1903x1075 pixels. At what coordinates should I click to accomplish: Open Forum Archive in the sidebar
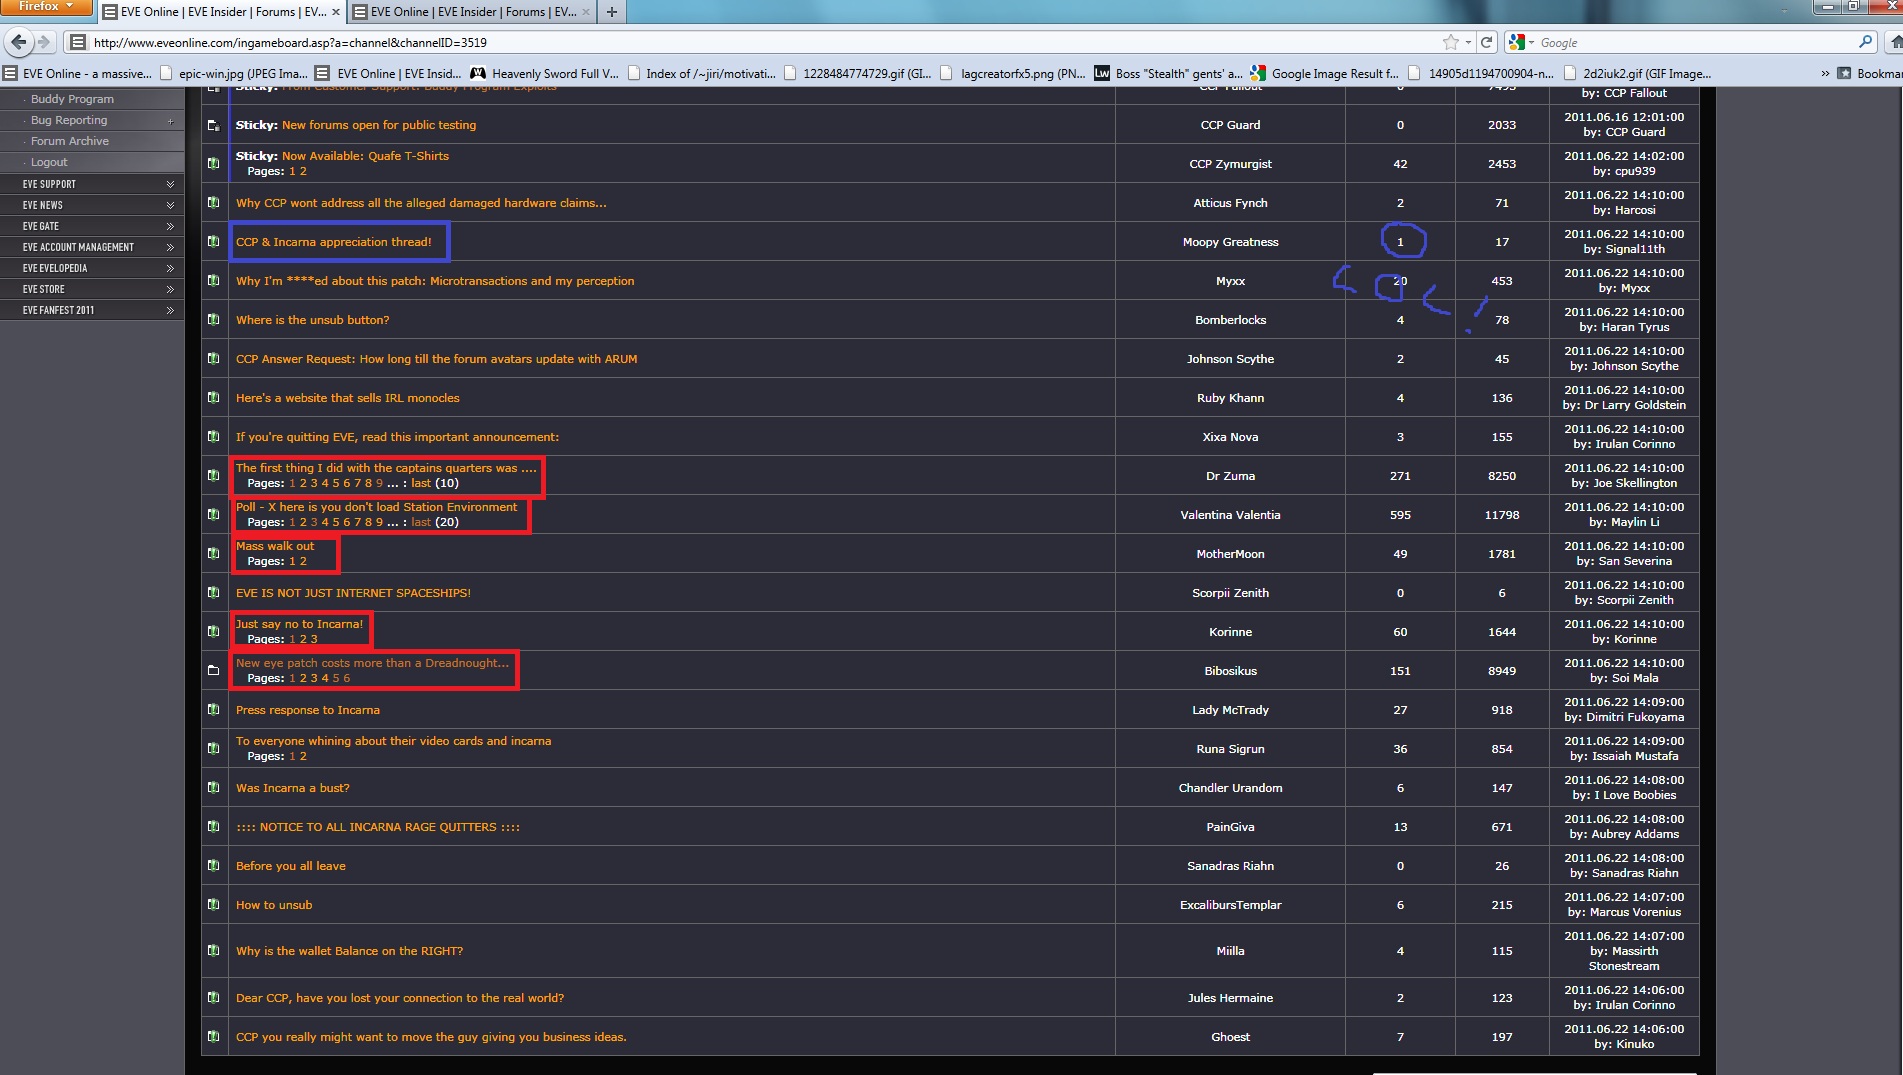point(70,141)
